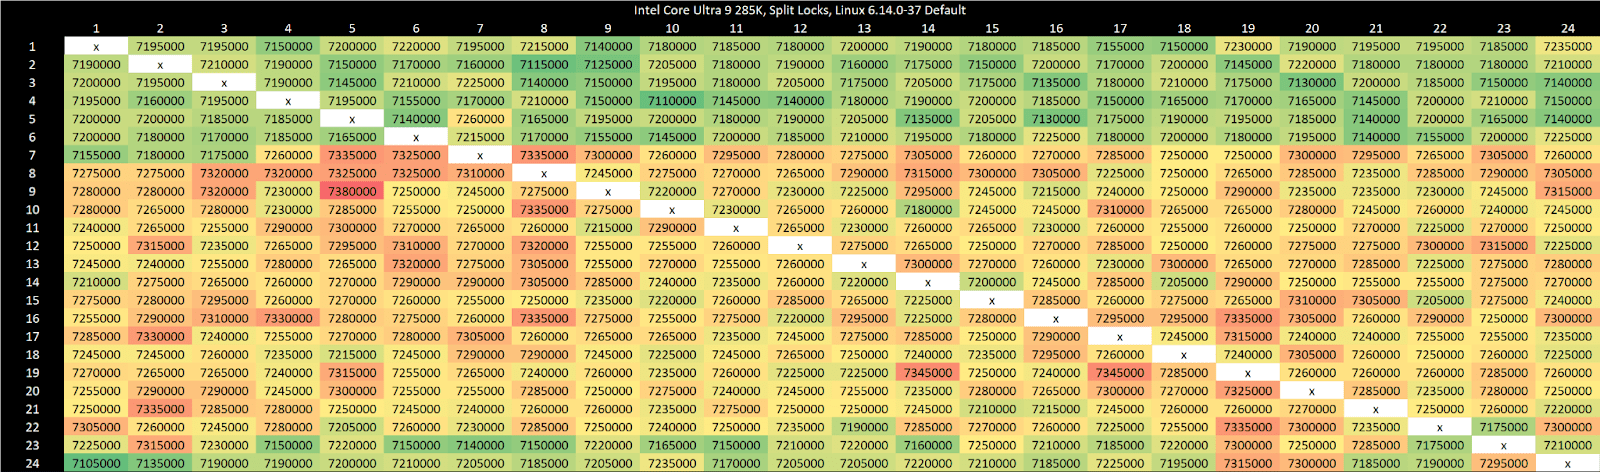
Task: Select column header 17
Action: click(1120, 28)
